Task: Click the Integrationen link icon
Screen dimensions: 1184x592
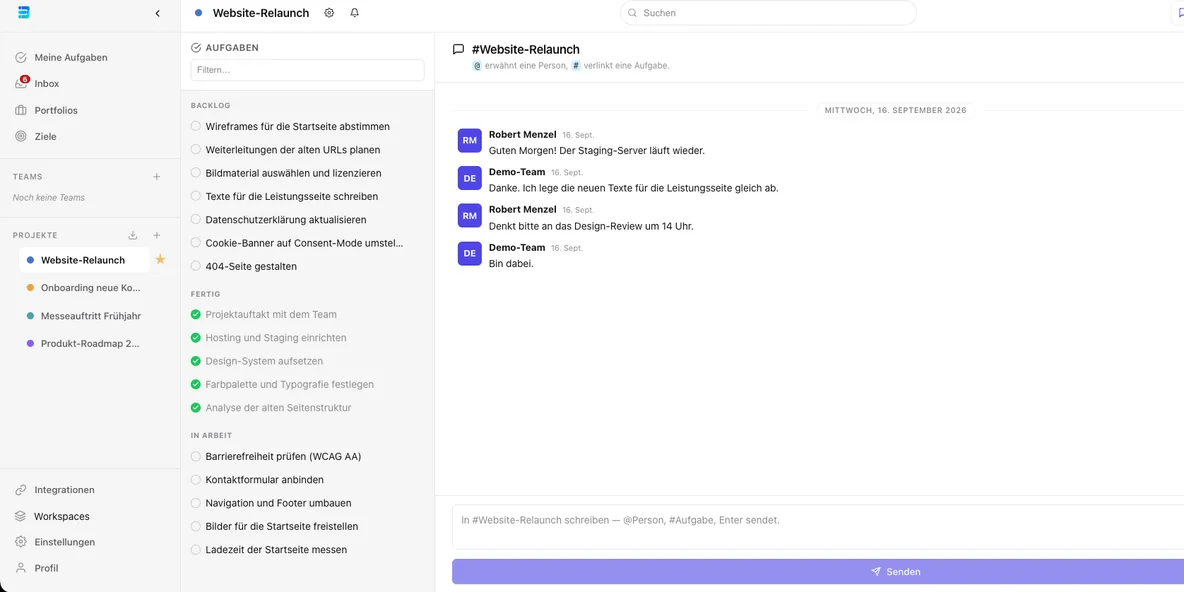Action: (x=21, y=490)
